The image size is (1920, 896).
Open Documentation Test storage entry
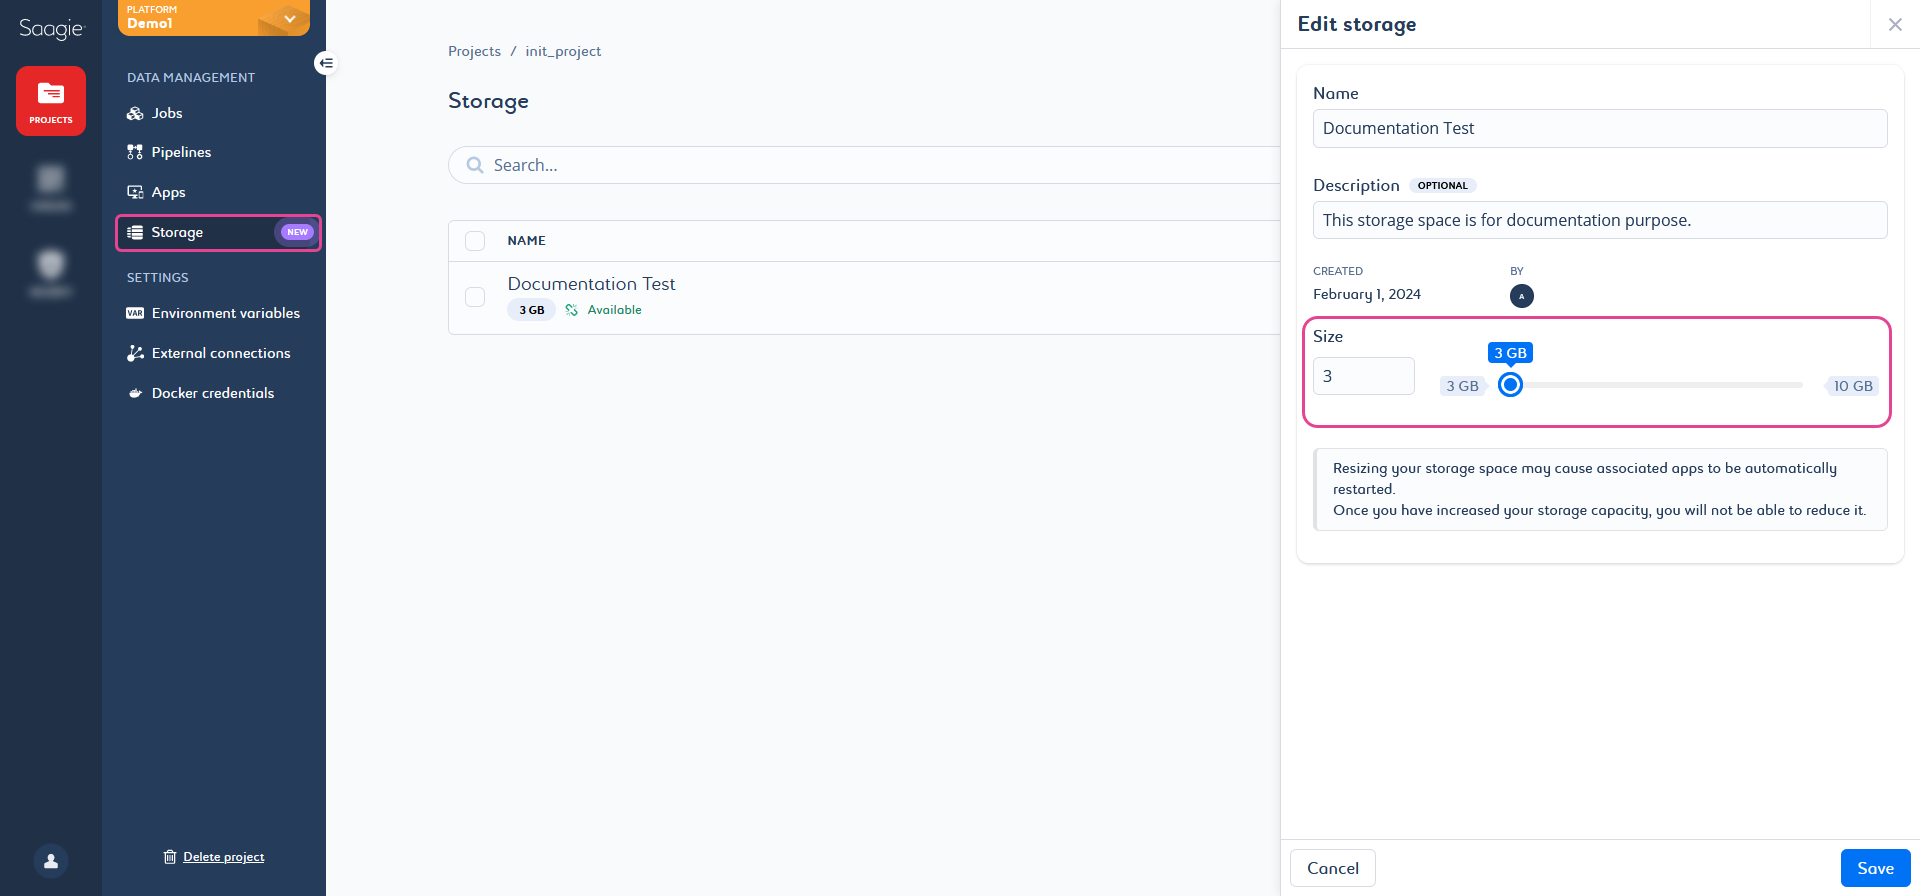tap(591, 284)
